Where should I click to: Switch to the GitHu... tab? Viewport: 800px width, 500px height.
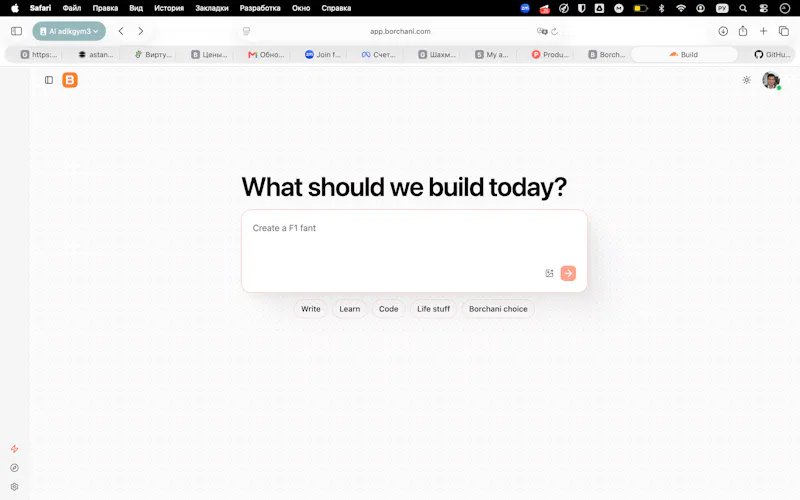(x=772, y=54)
